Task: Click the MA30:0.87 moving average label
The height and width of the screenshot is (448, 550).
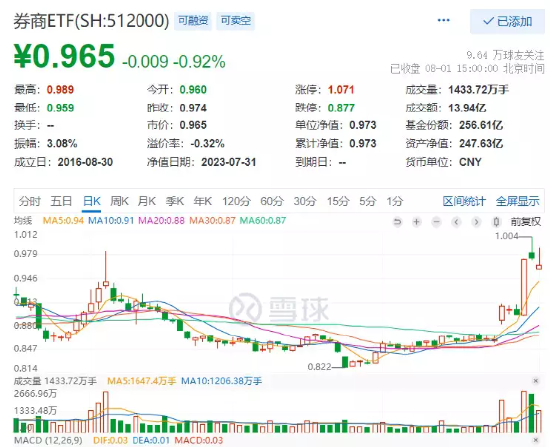Action: click(212, 221)
